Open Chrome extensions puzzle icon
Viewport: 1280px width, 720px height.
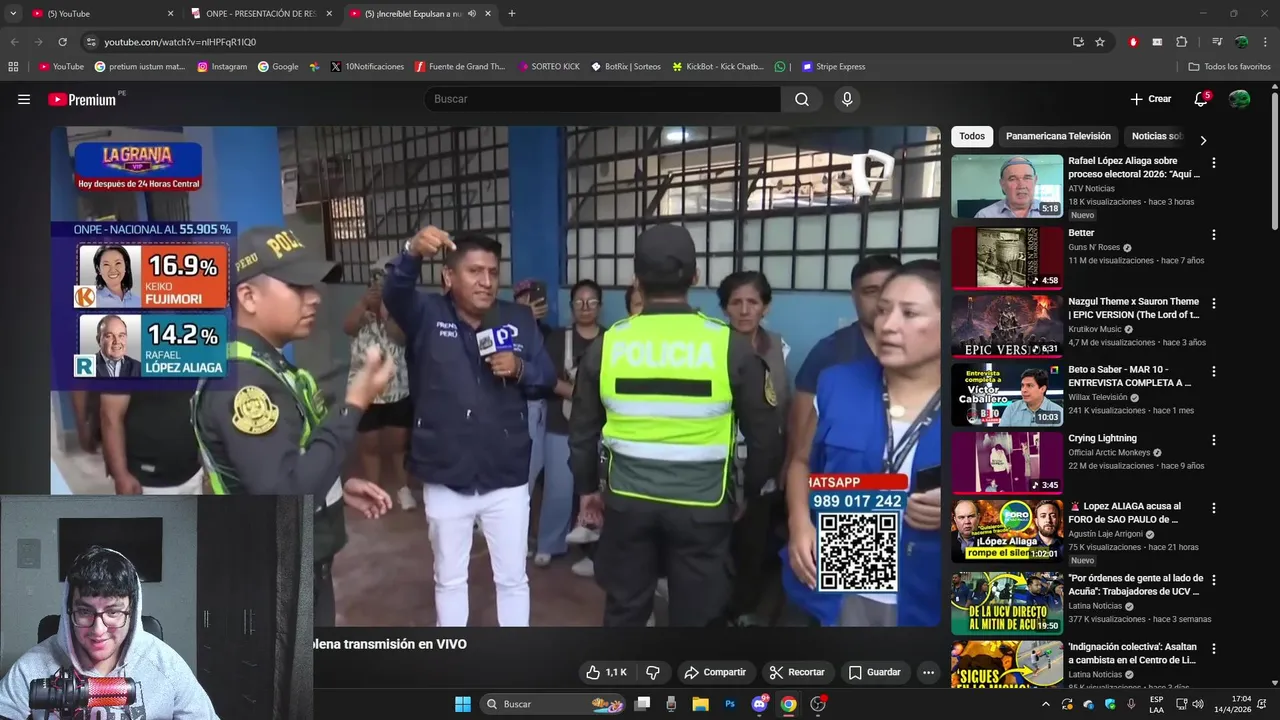[x=1181, y=42]
